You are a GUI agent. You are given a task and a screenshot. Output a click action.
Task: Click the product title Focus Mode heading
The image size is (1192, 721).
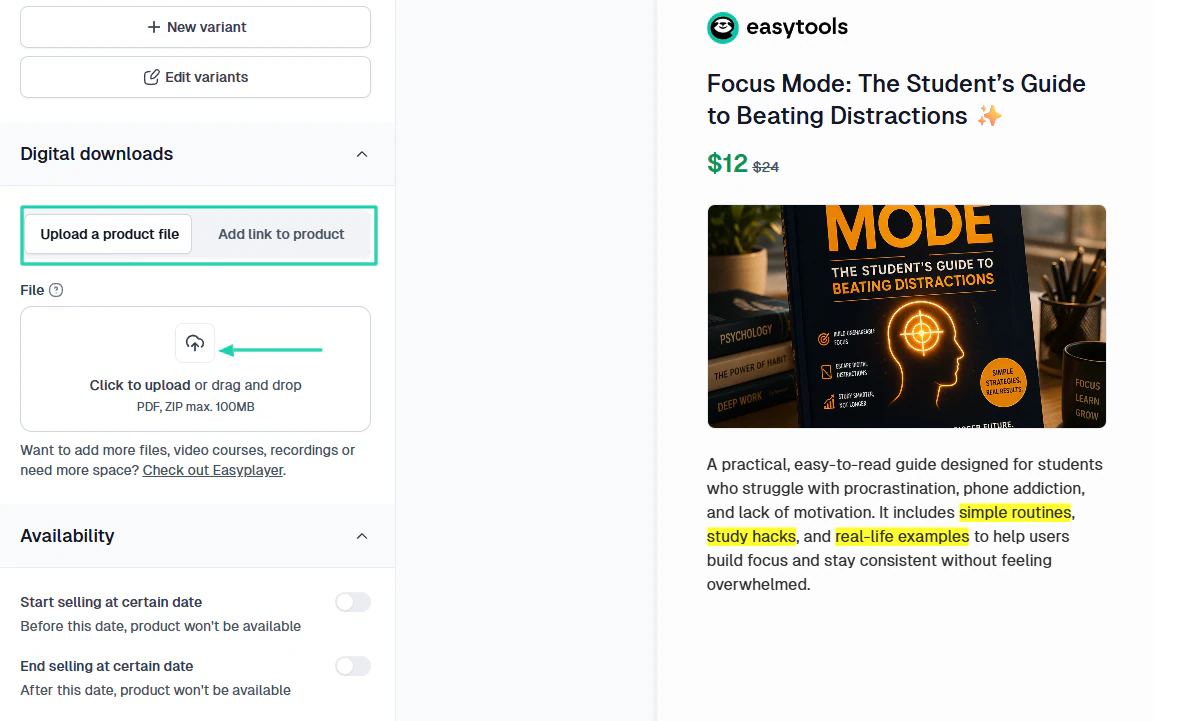[896, 100]
